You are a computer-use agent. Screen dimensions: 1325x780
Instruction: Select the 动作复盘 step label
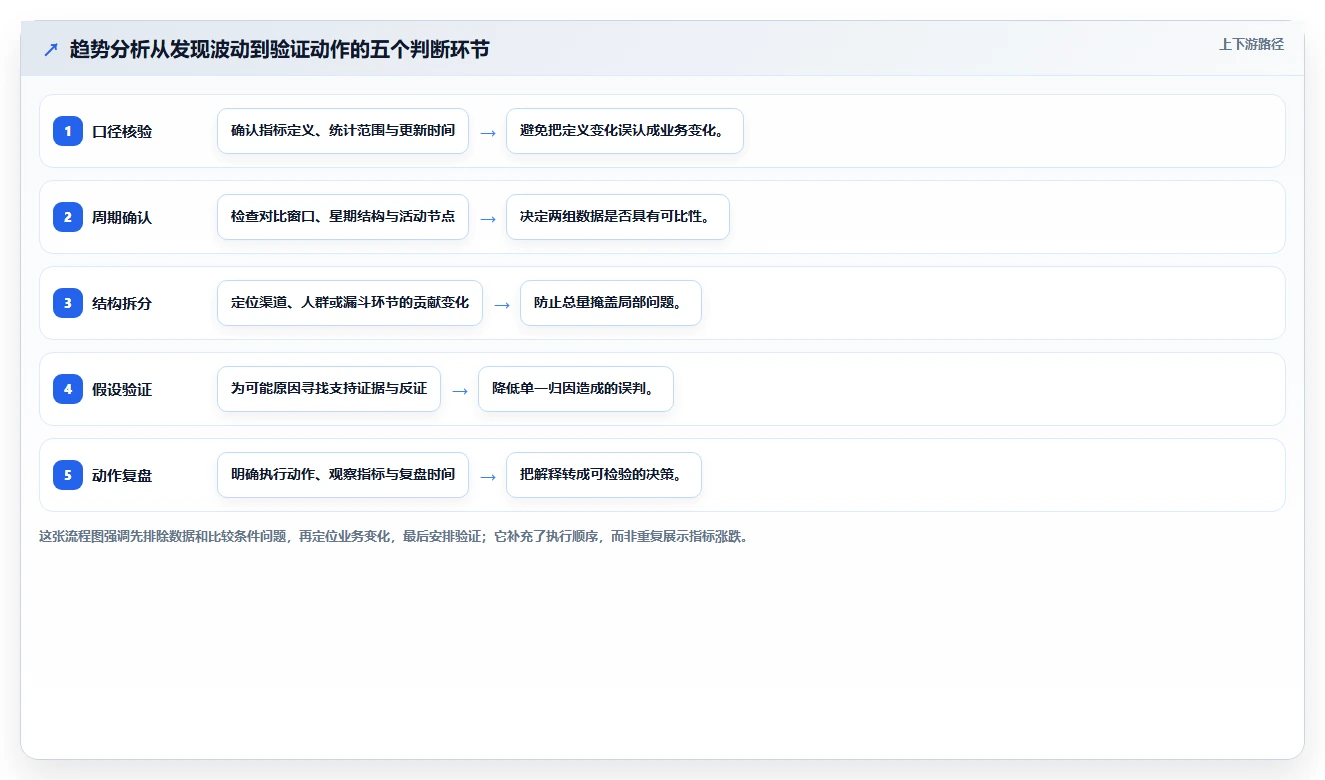click(x=122, y=475)
